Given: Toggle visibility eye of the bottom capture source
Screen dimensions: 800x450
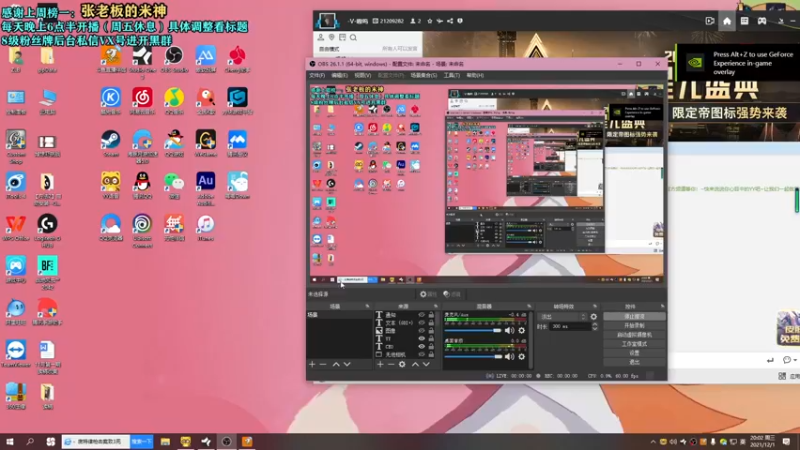Looking at the screenshot, I should 421,354.
